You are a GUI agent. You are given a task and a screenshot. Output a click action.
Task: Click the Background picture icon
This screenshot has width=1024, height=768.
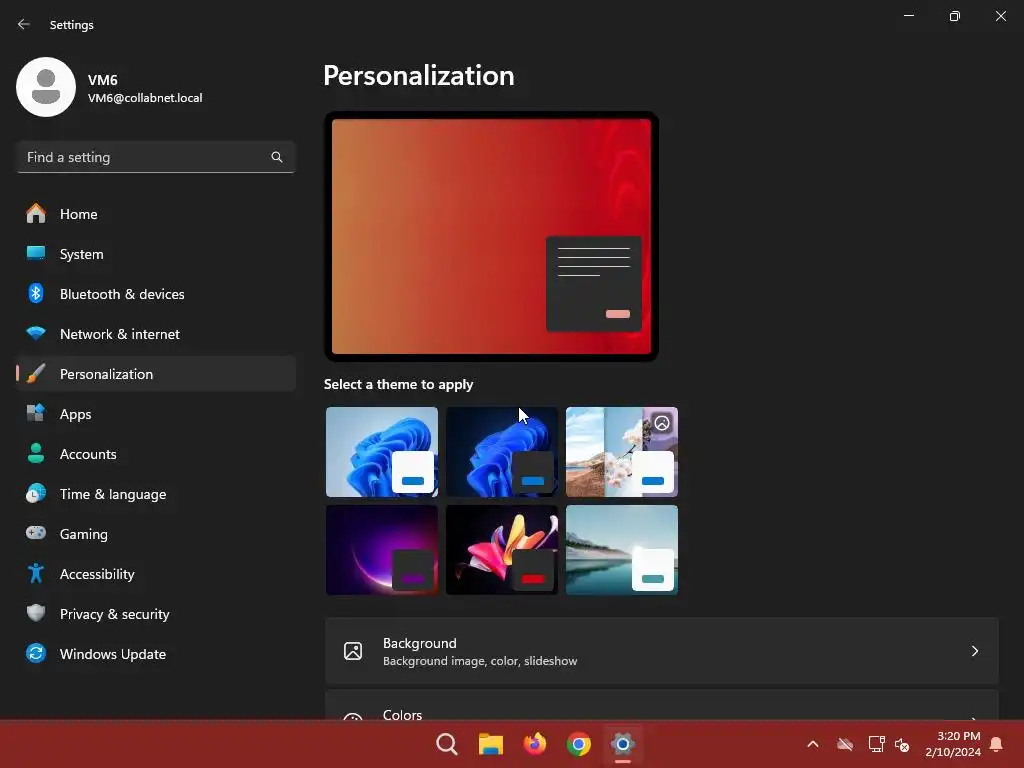(353, 651)
